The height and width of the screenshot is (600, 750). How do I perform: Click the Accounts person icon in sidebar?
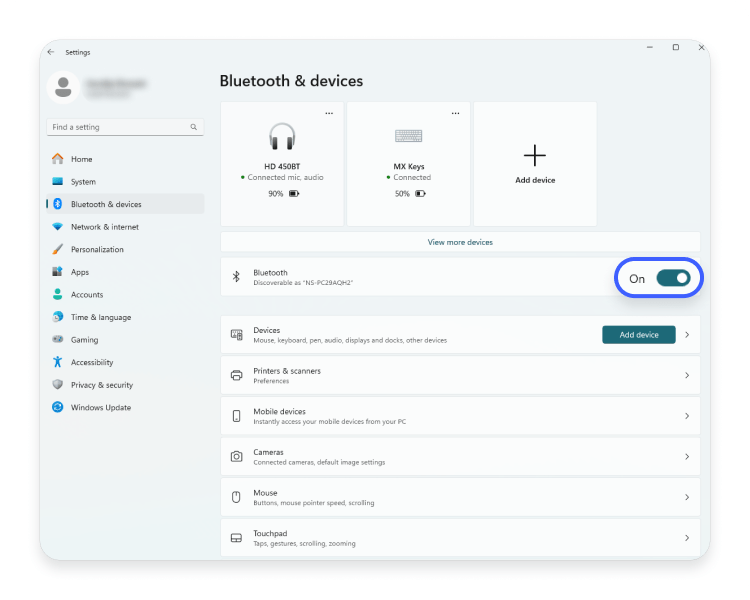[x=57, y=294]
